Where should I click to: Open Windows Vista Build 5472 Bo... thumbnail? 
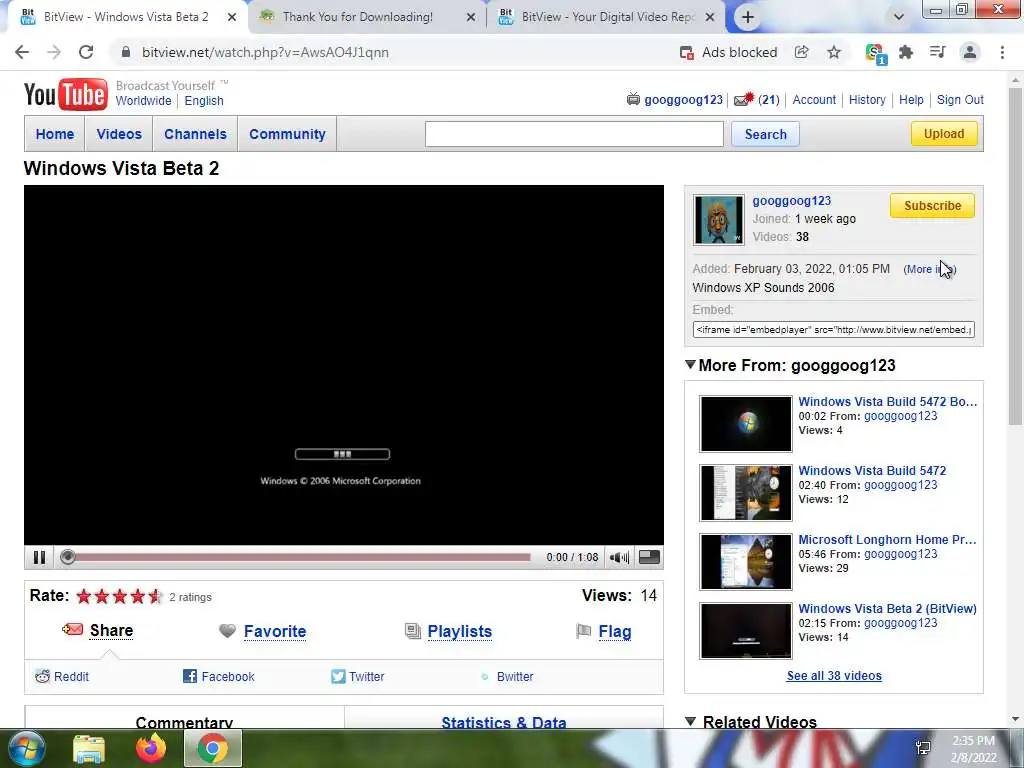(746, 424)
